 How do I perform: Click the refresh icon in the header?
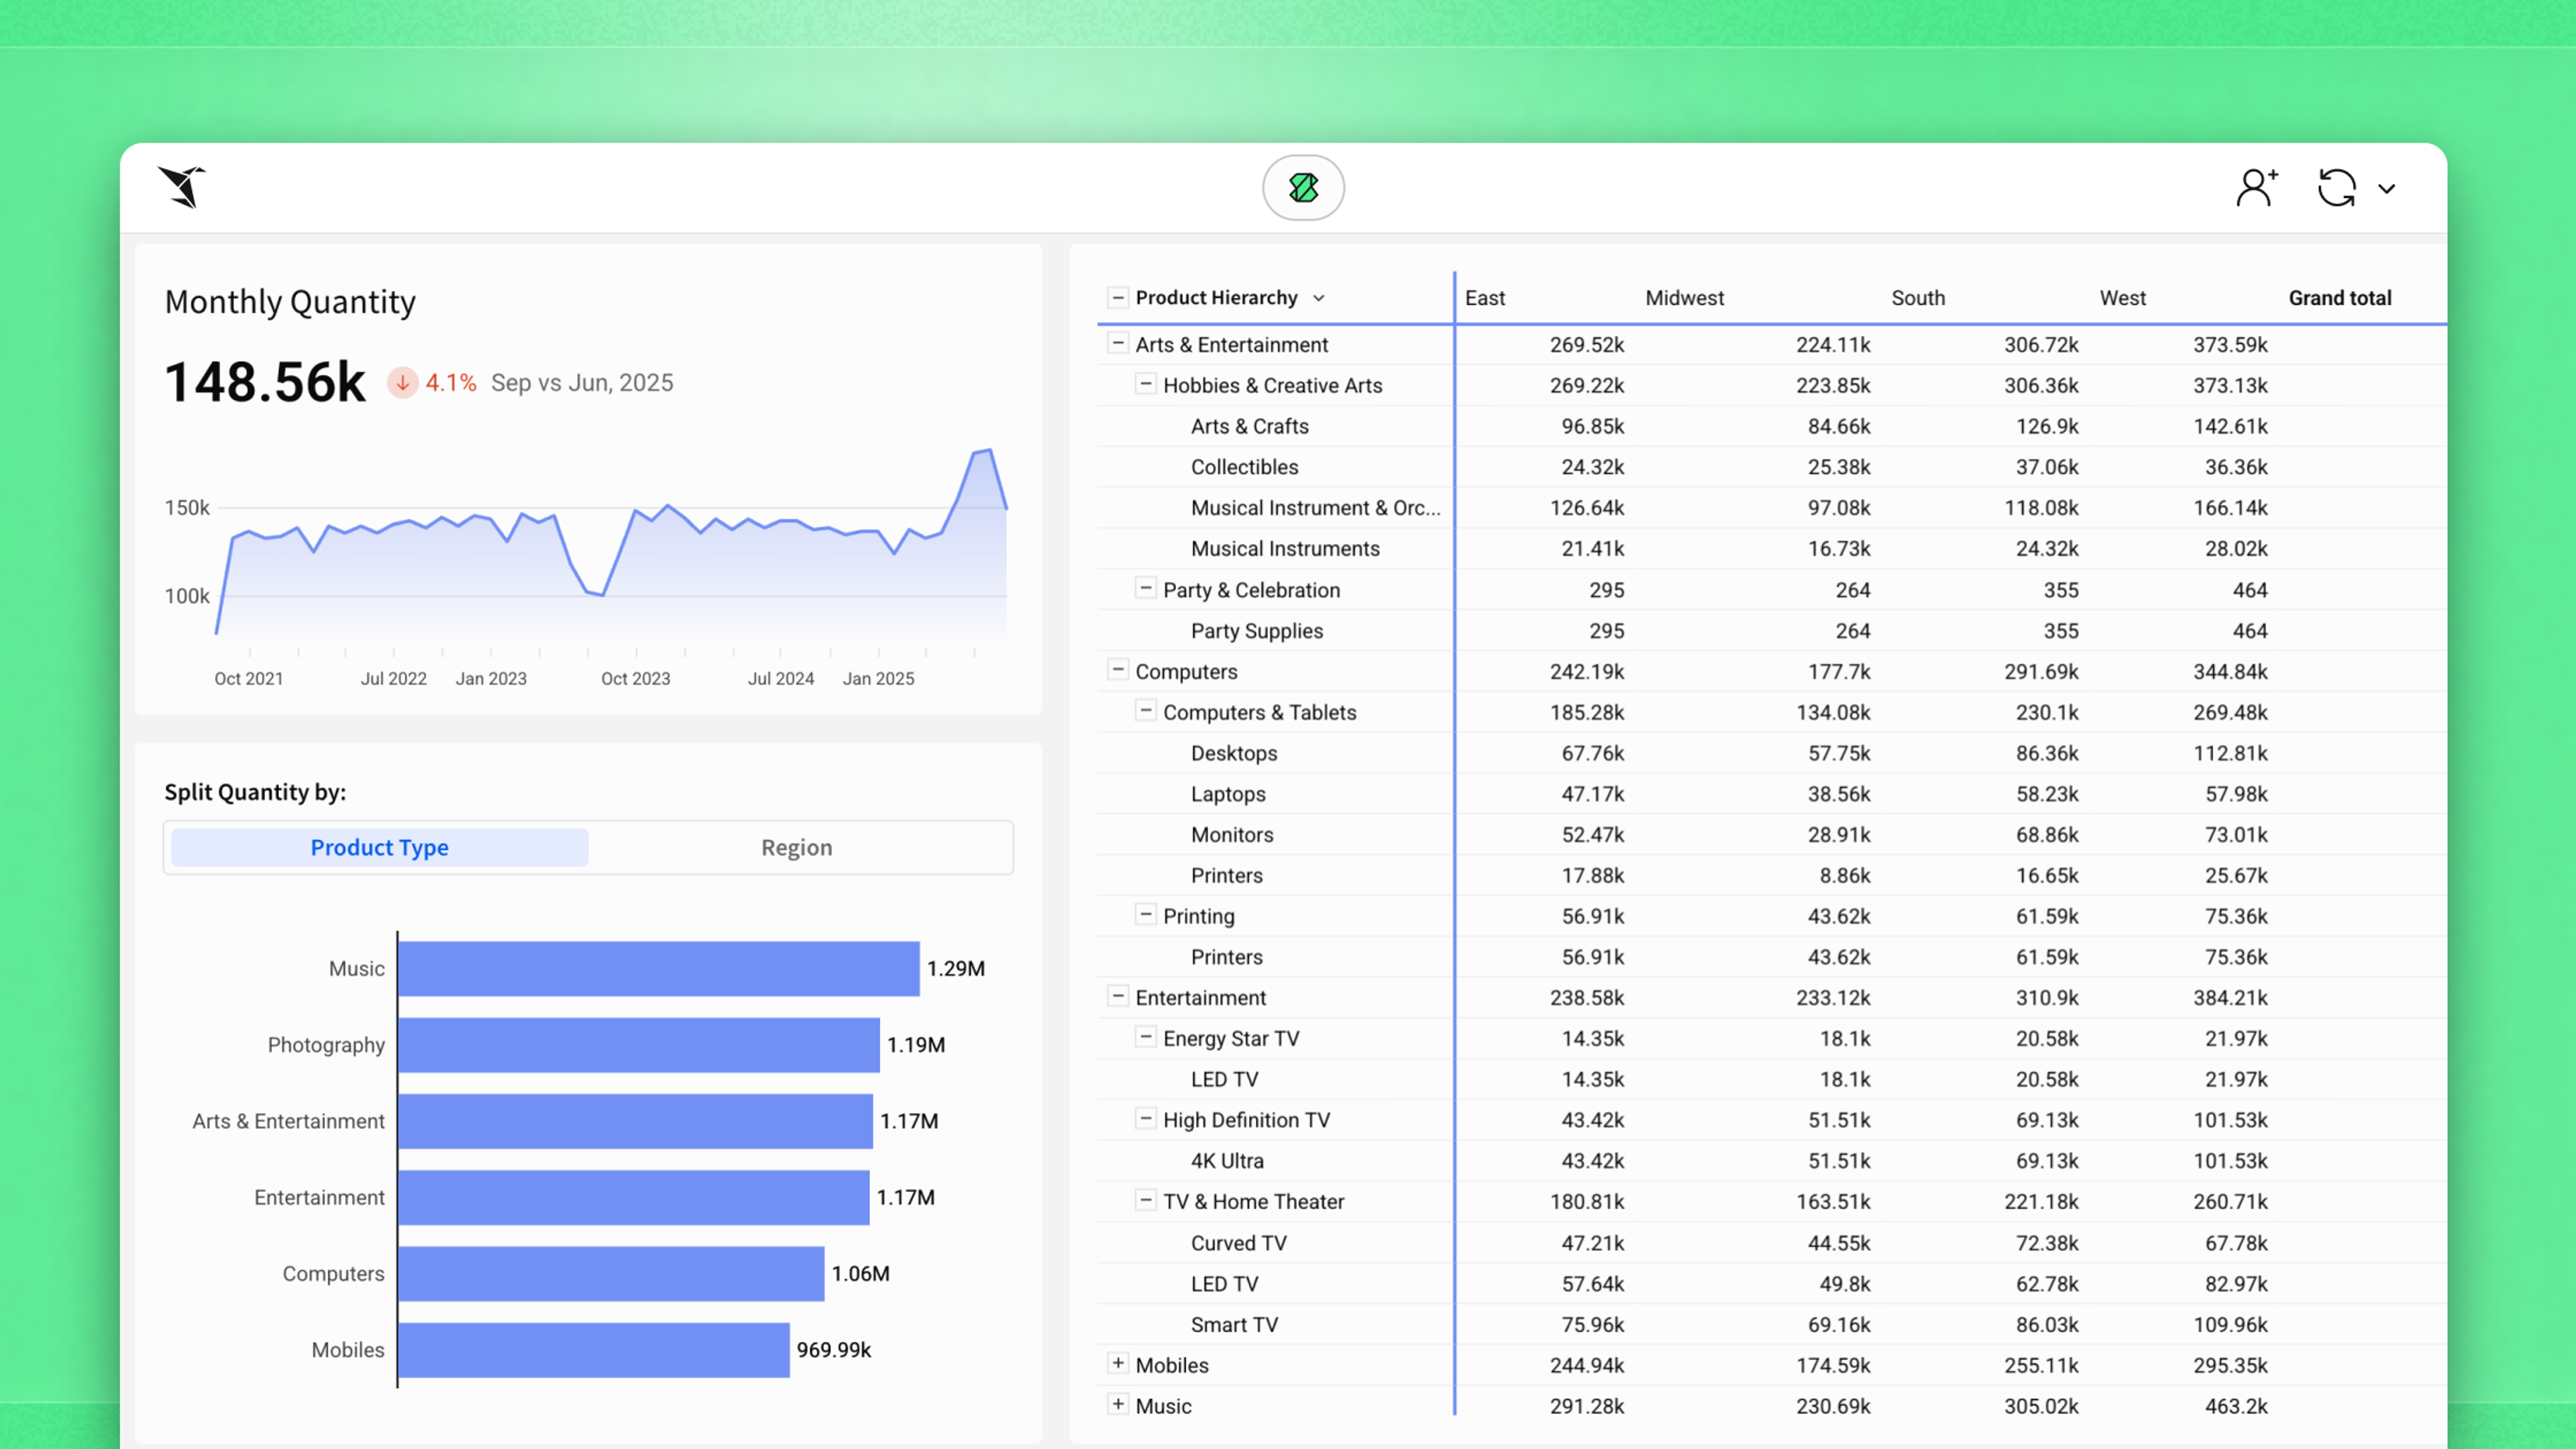coord(2337,188)
